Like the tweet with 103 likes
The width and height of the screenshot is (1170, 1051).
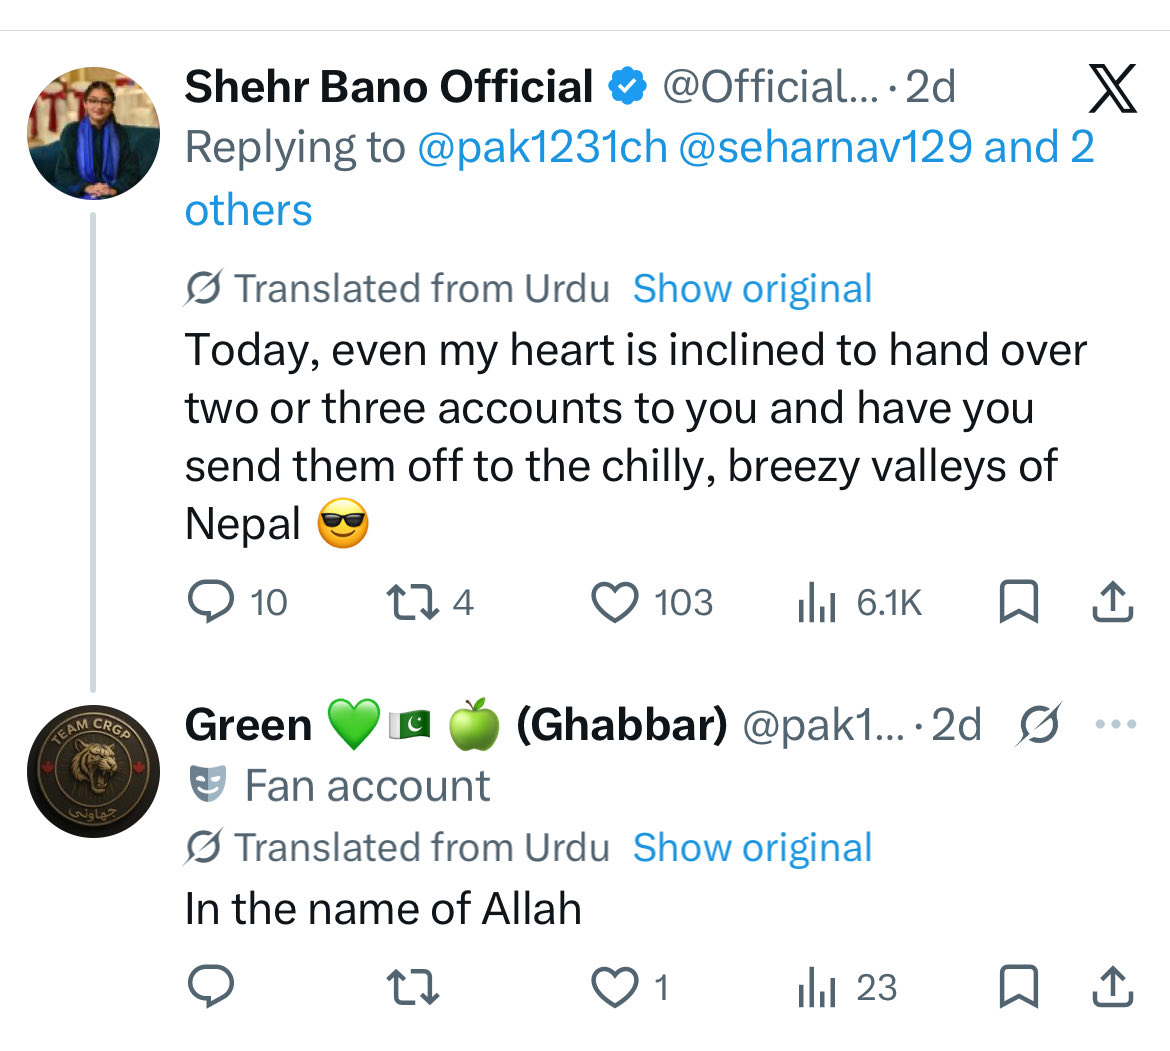pyautogui.click(x=615, y=602)
